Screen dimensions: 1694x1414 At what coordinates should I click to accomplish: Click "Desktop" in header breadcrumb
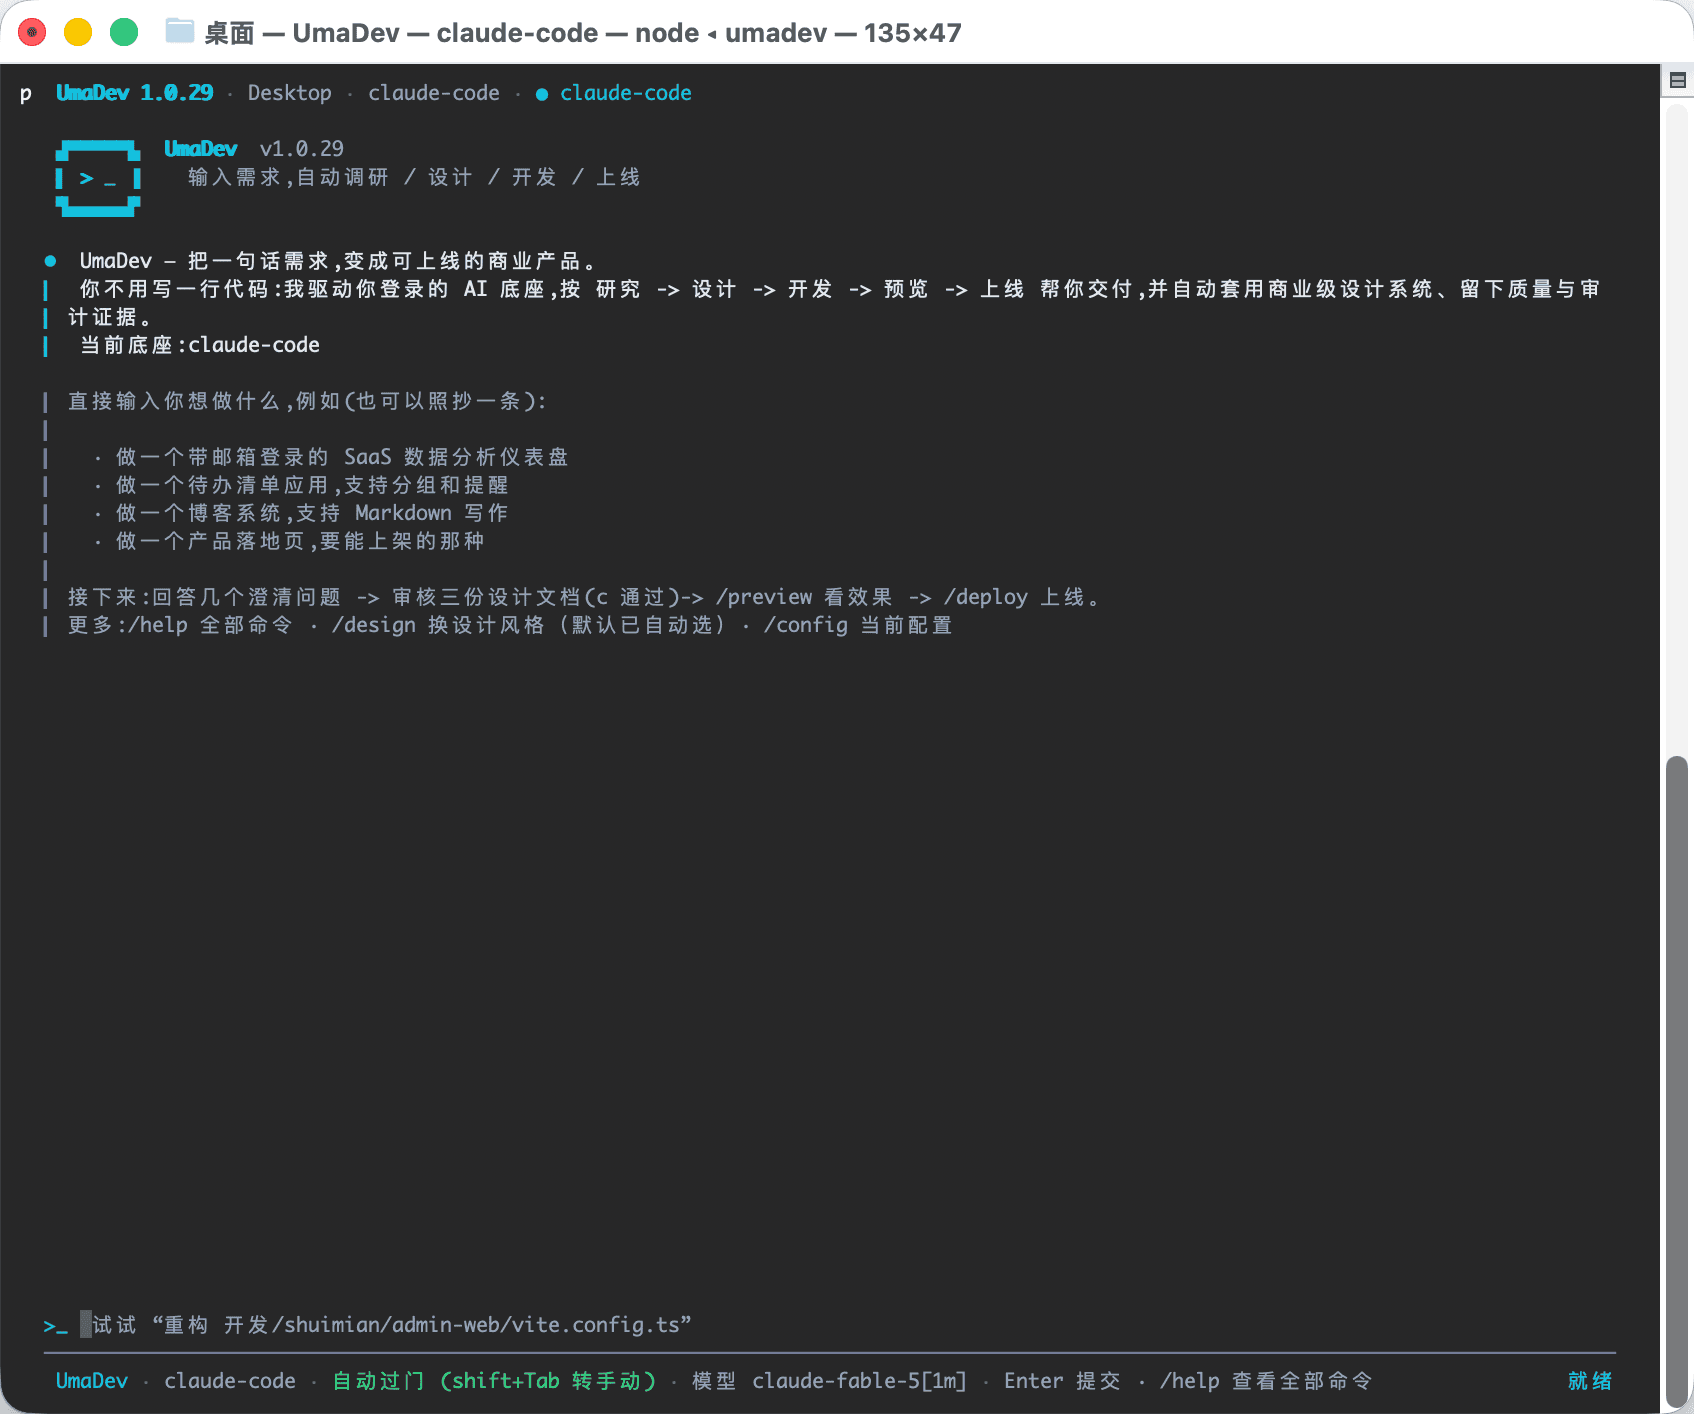point(289,93)
